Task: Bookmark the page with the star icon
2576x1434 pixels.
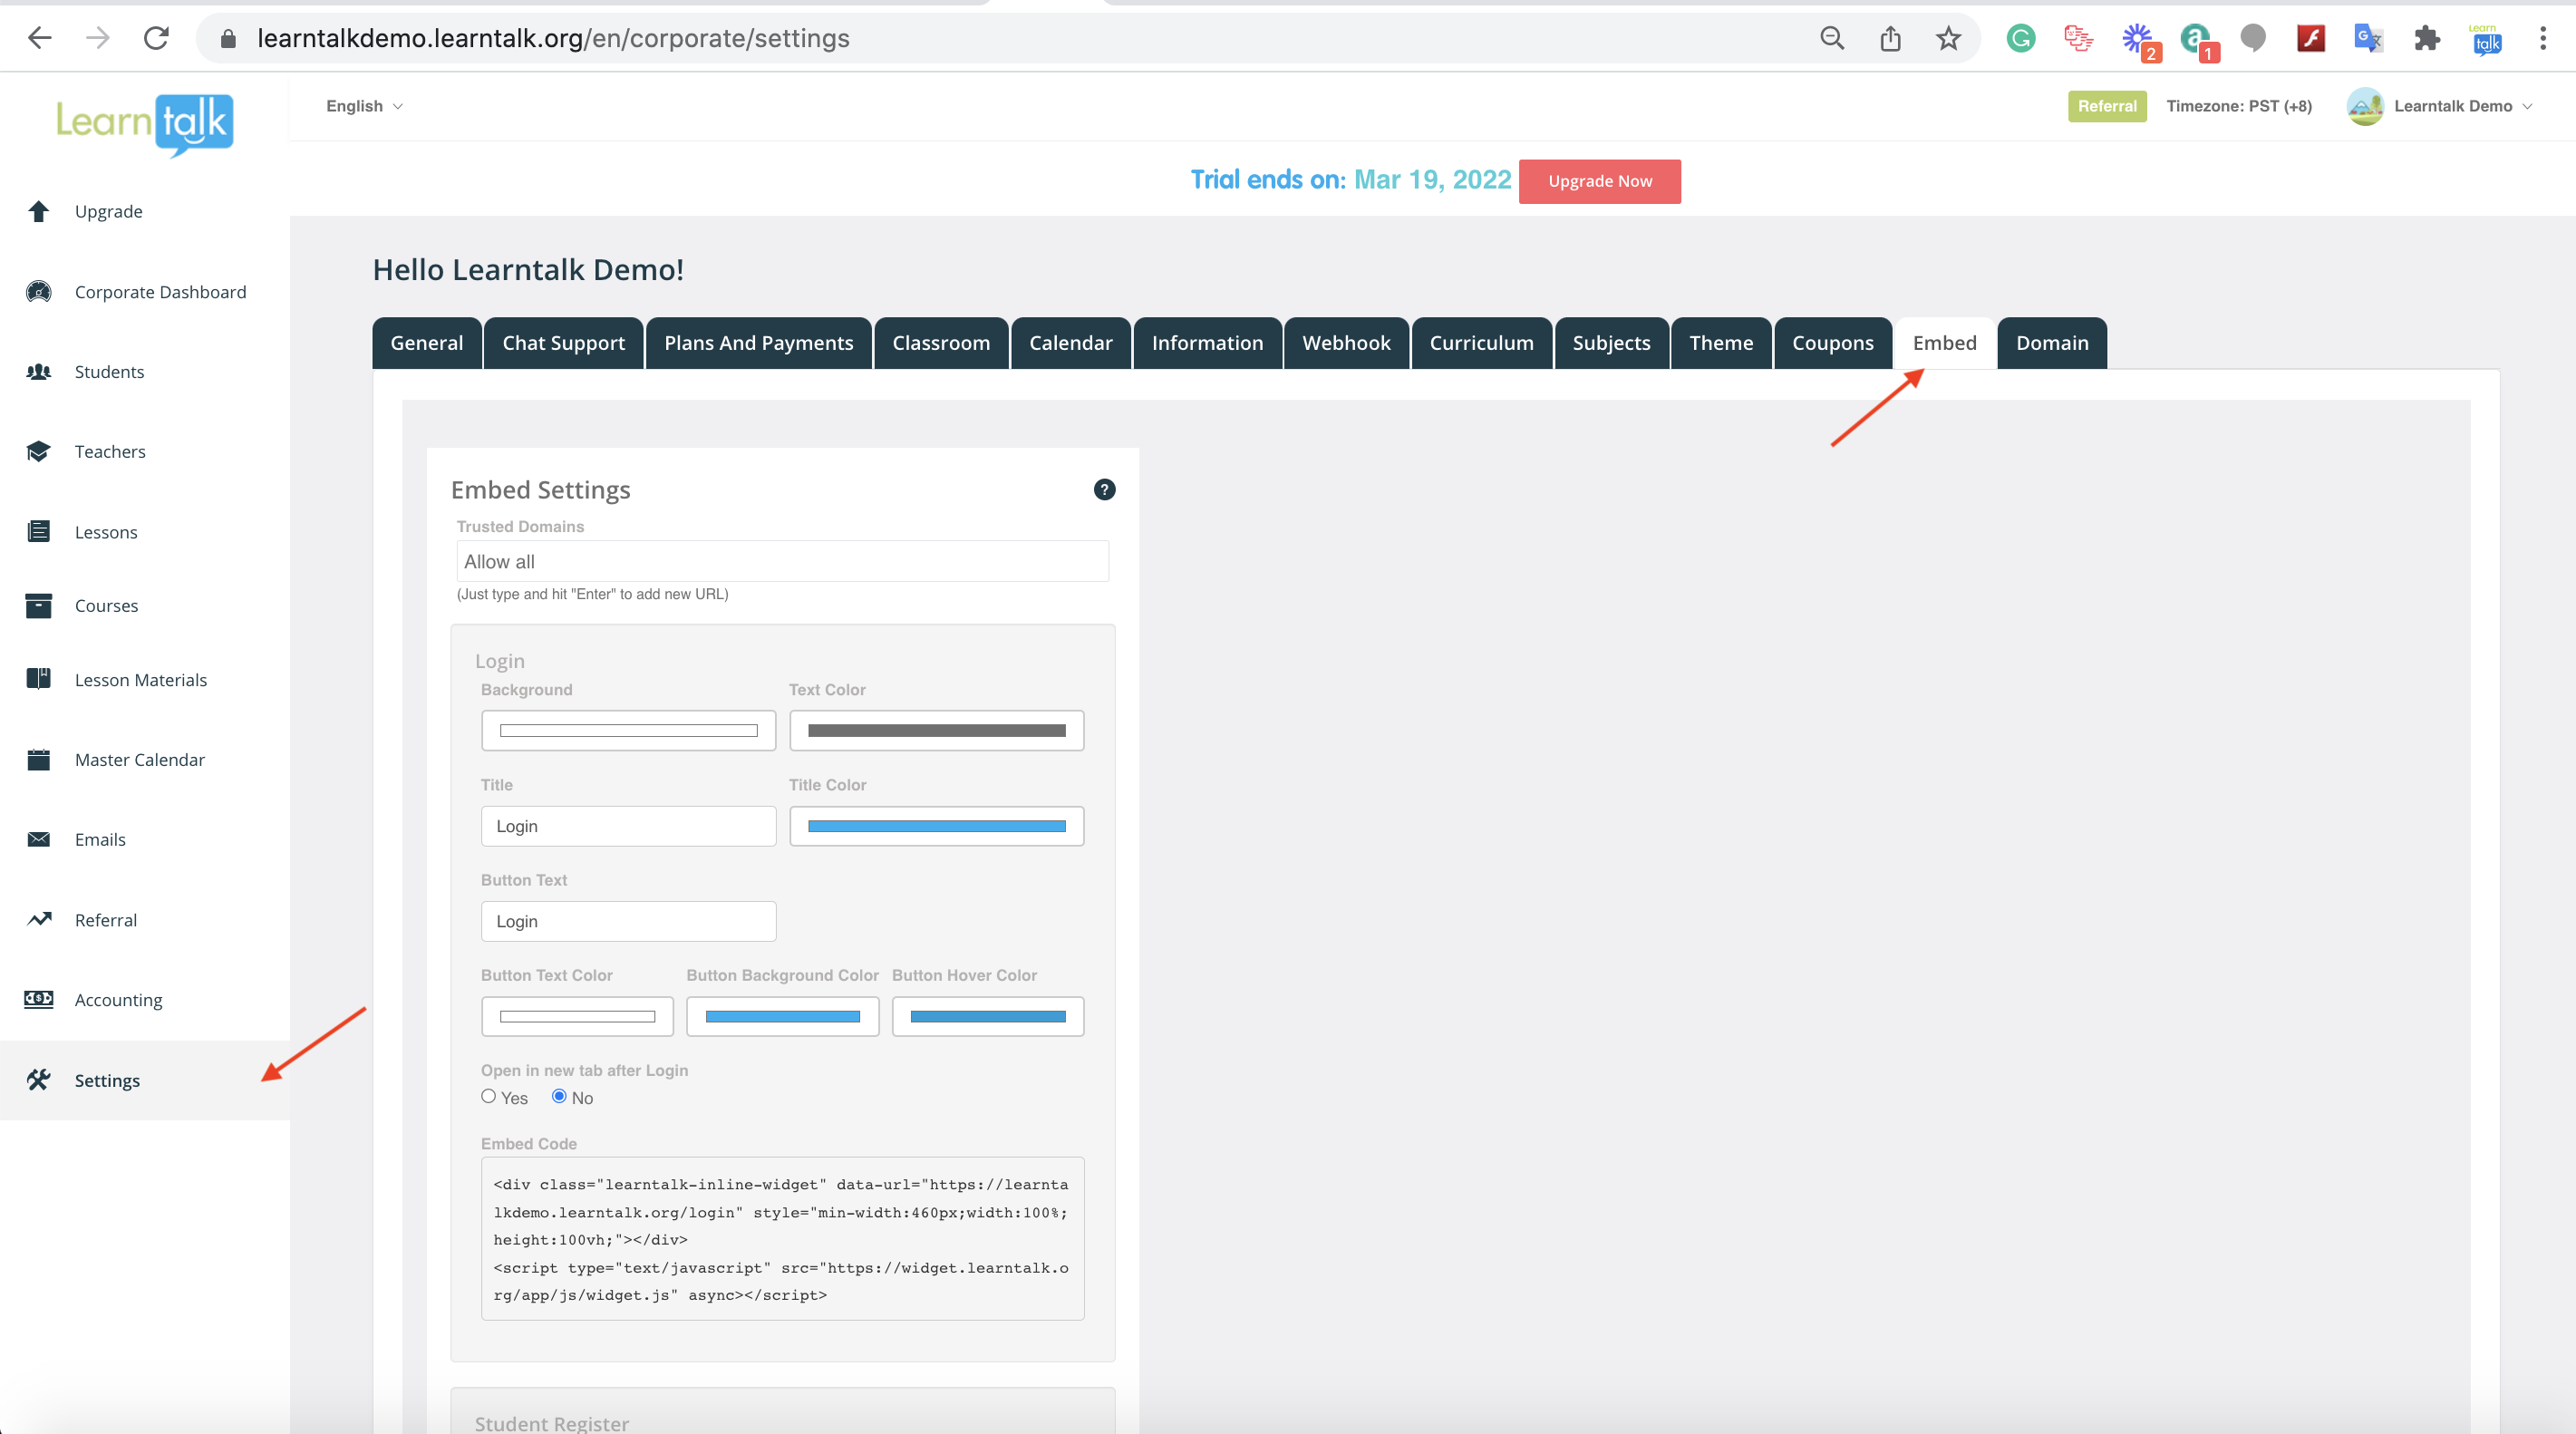Action: [x=1948, y=38]
